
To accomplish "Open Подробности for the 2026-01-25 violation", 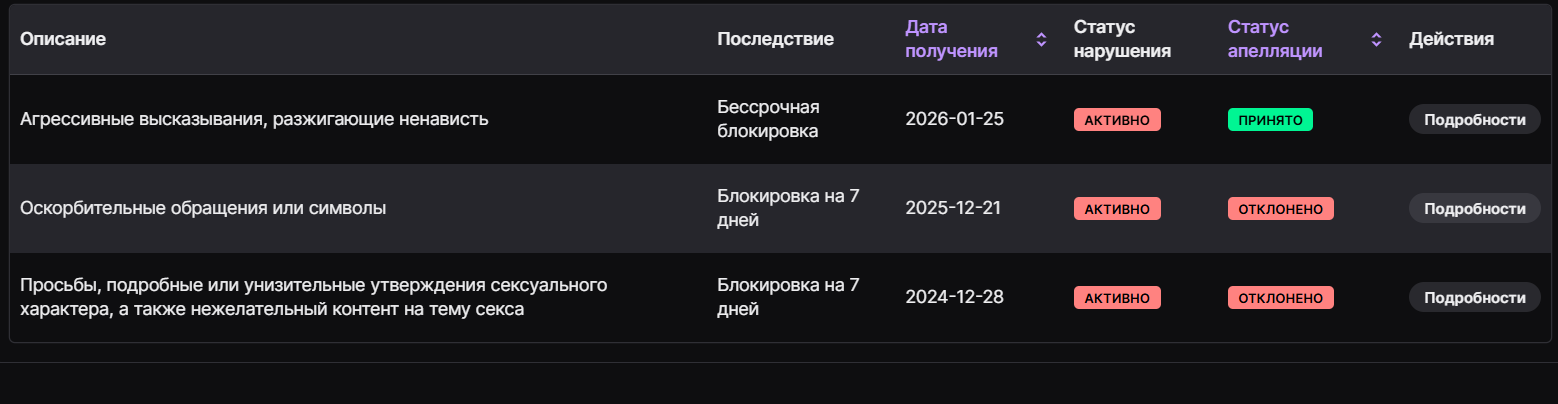I will [1474, 120].
